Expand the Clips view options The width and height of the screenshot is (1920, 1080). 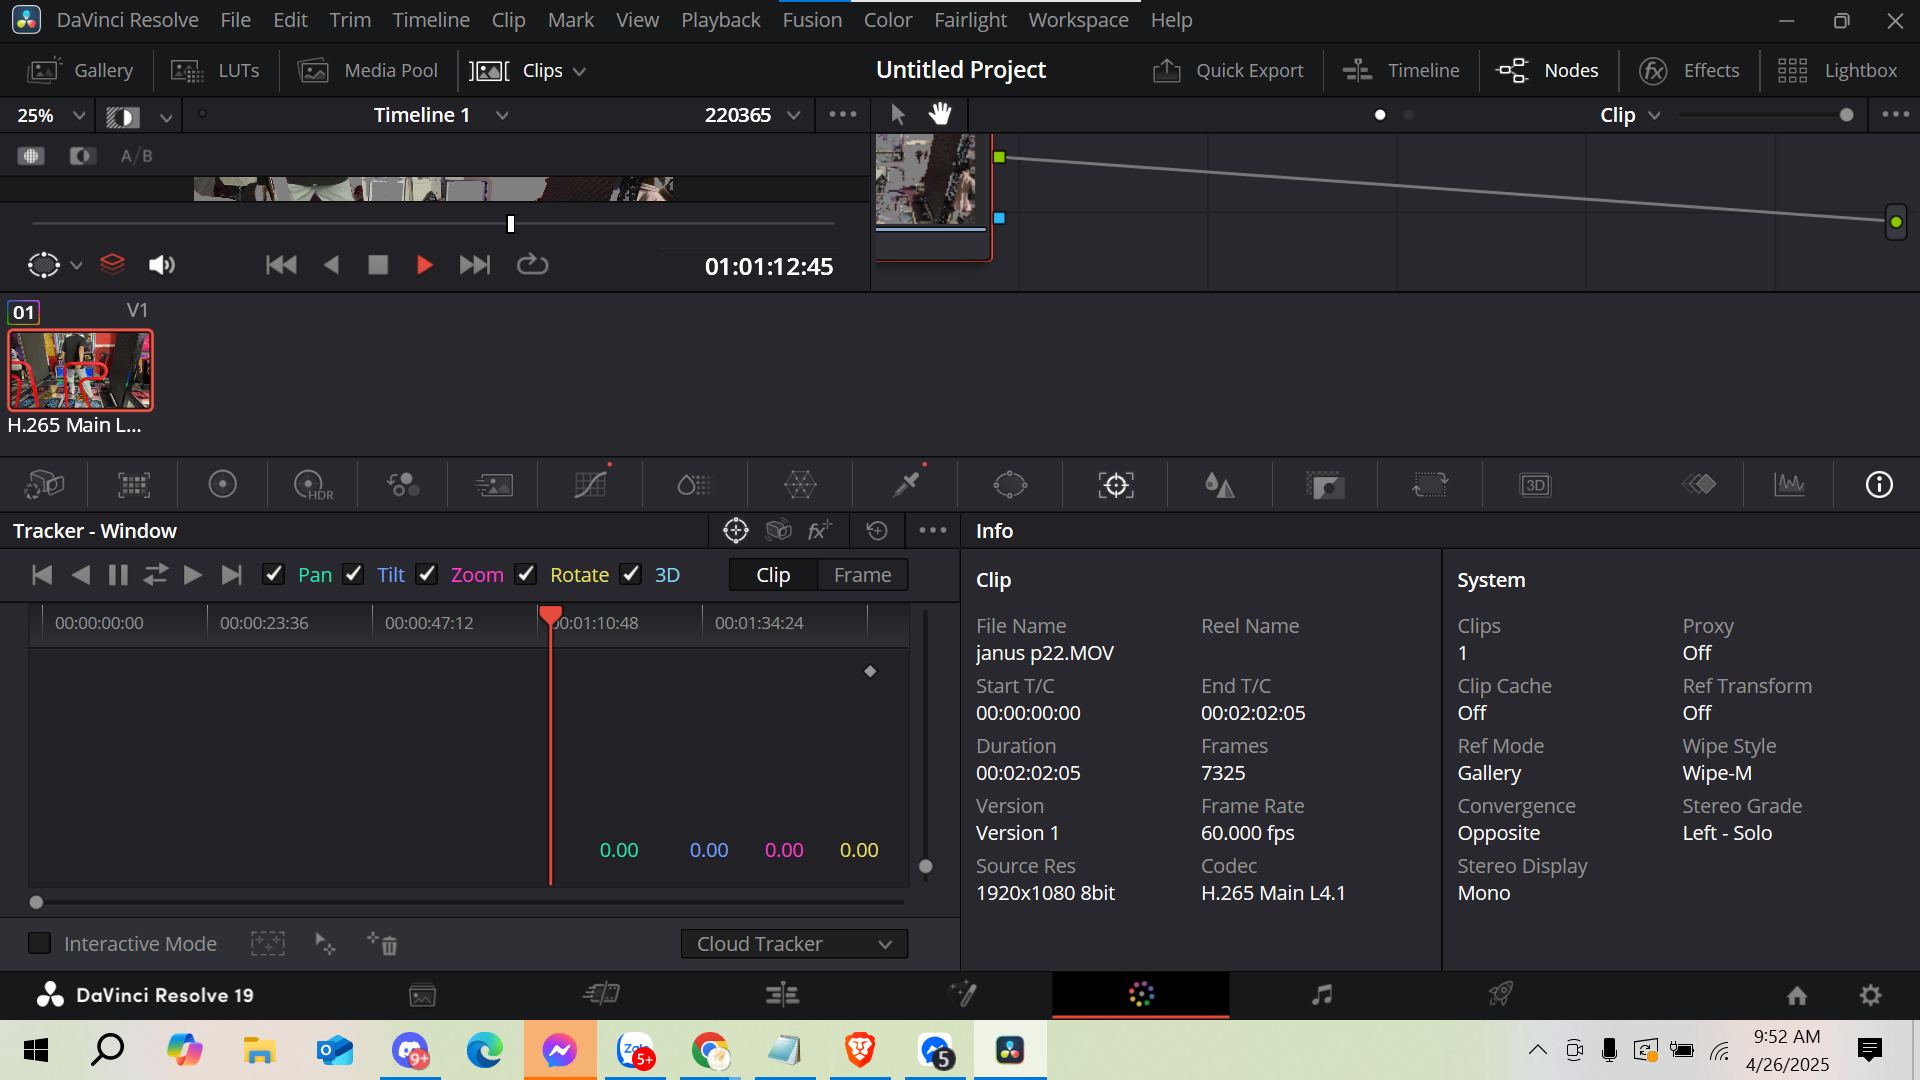pos(579,71)
